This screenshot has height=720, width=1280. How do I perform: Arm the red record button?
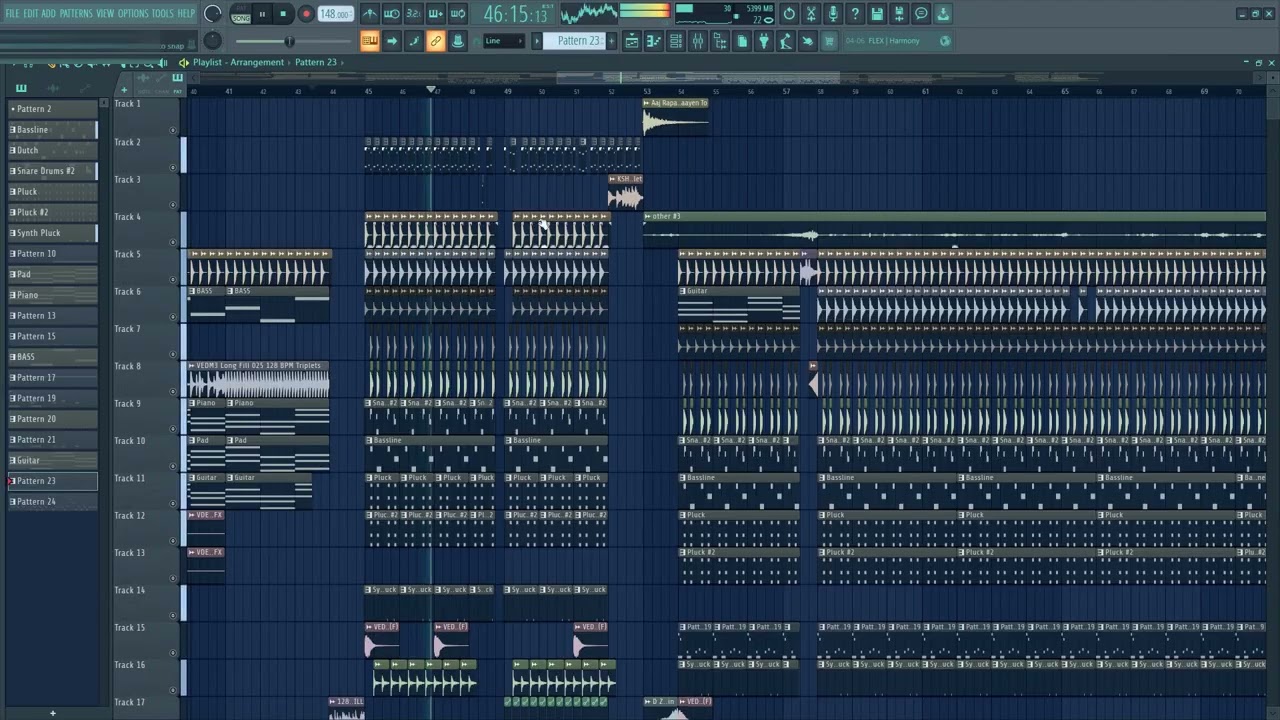coord(306,14)
